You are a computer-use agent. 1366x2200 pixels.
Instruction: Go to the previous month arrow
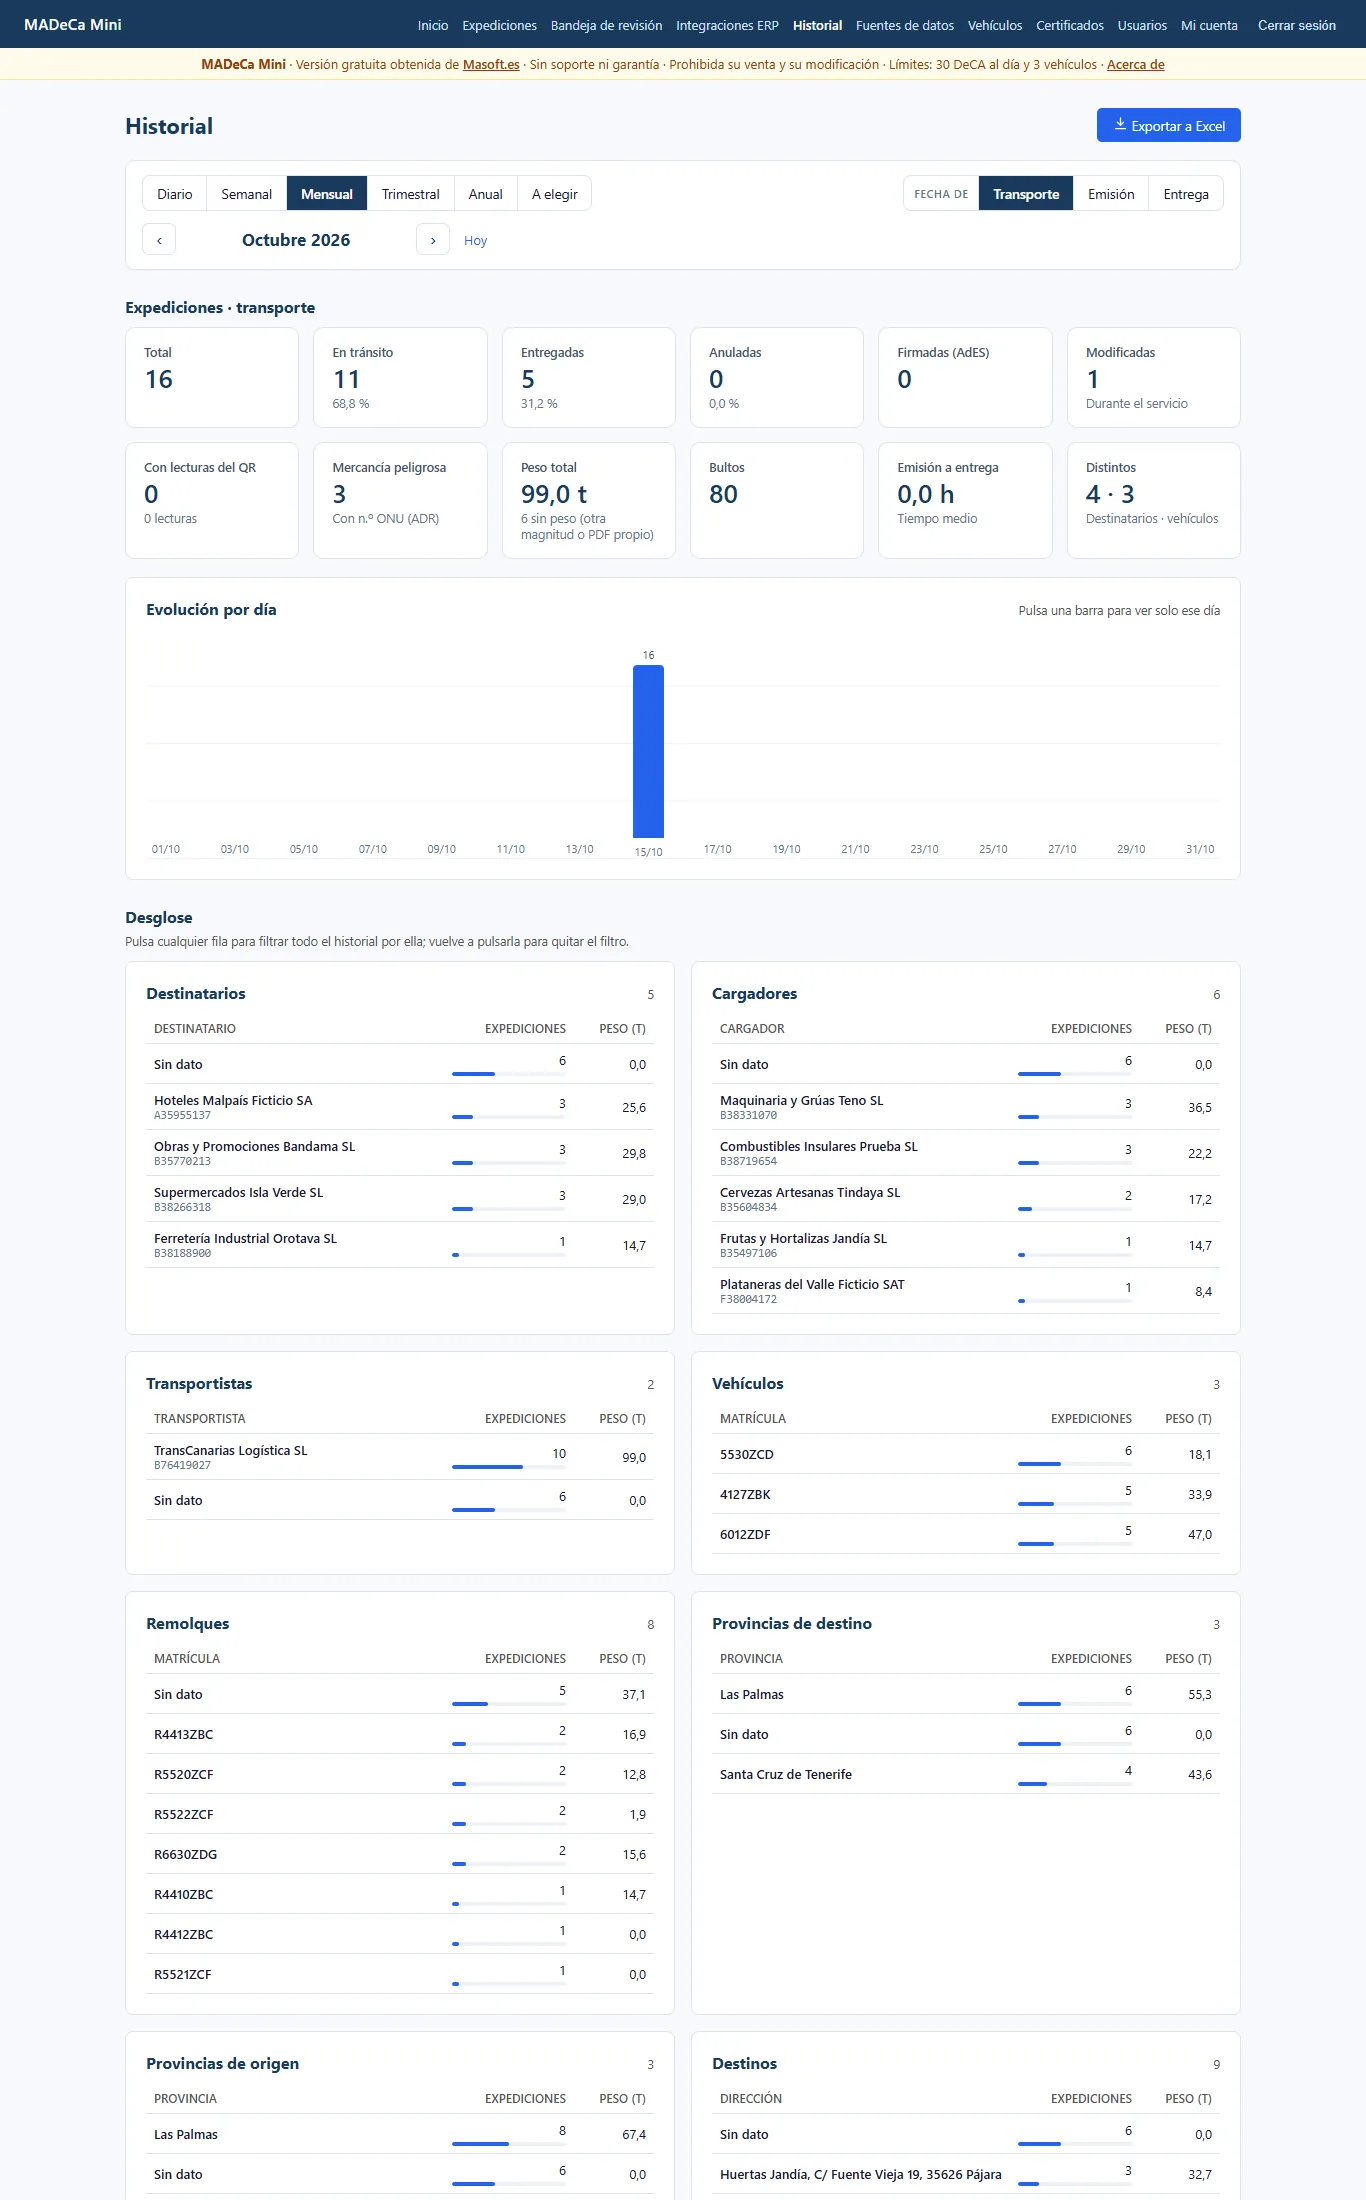159,240
